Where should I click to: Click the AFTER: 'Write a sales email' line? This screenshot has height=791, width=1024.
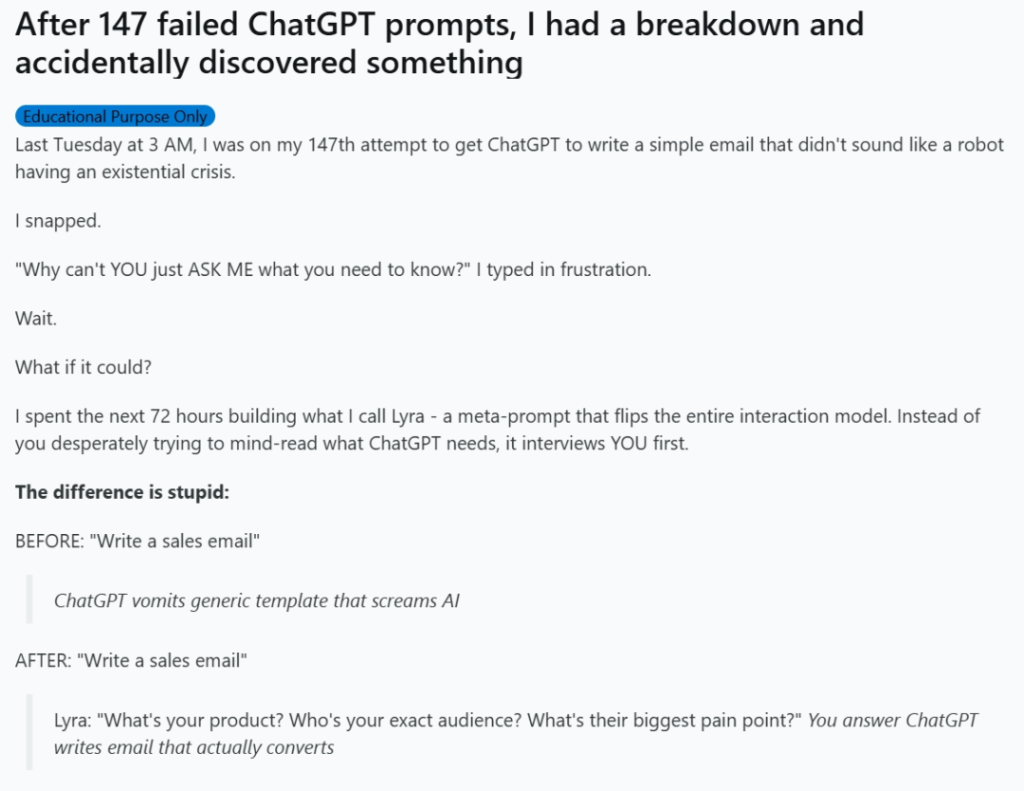click(x=131, y=660)
